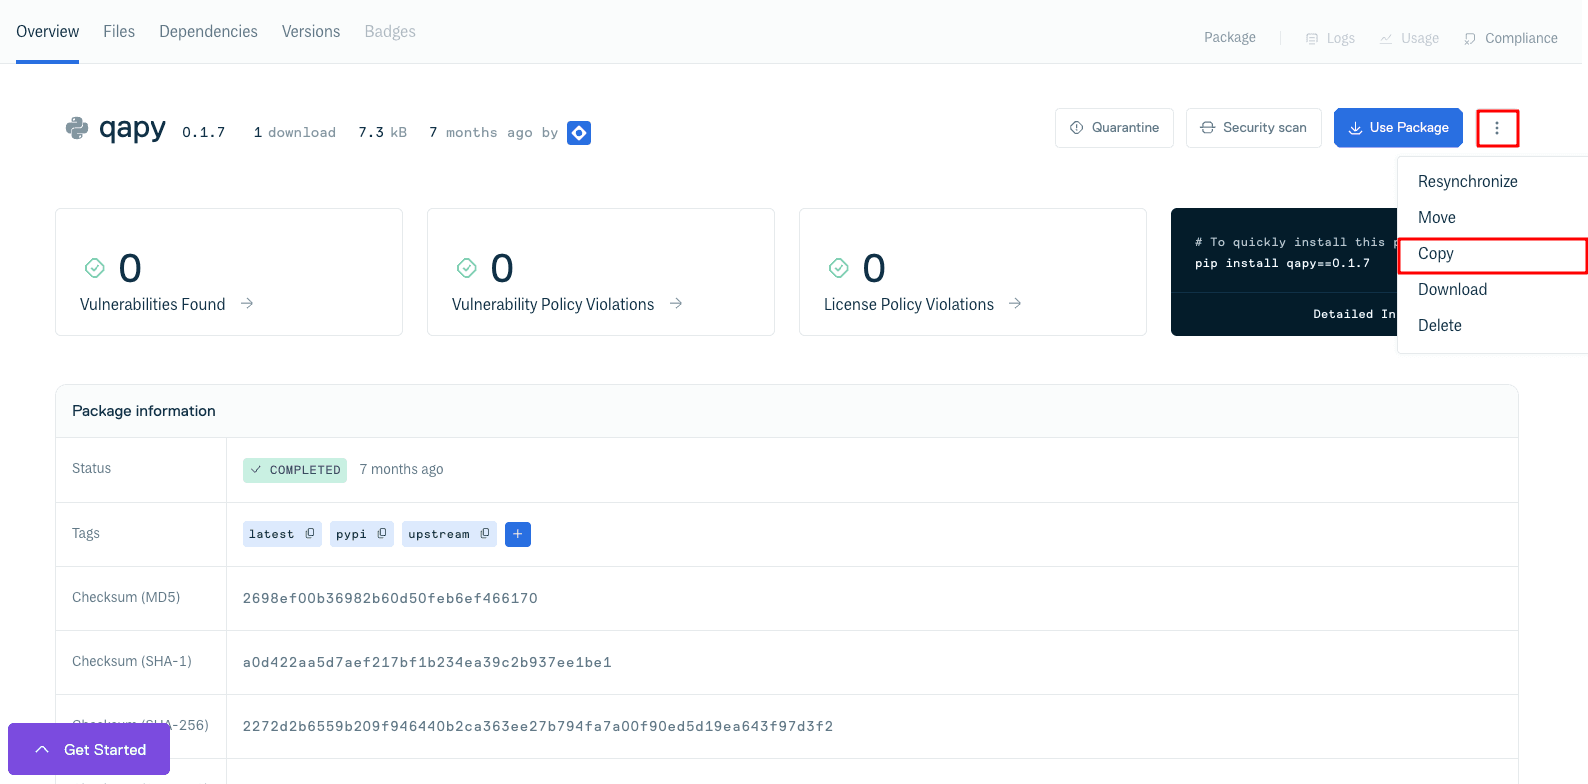Open Vulnerabilities Found arrow link
This screenshot has width=1588, height=784.
click(x=247, y=304)
